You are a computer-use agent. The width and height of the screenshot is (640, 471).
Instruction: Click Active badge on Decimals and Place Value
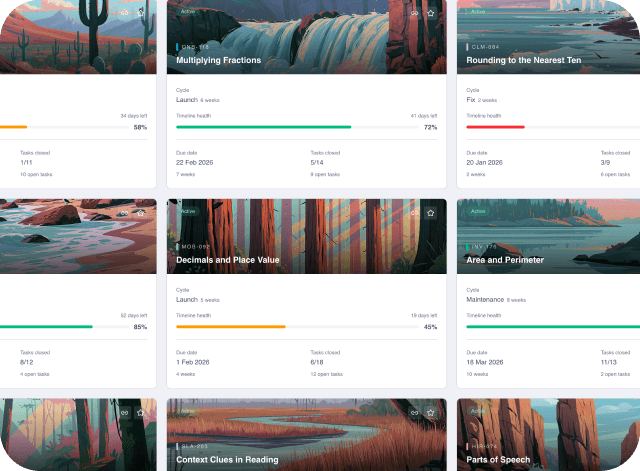click(188, 211)
